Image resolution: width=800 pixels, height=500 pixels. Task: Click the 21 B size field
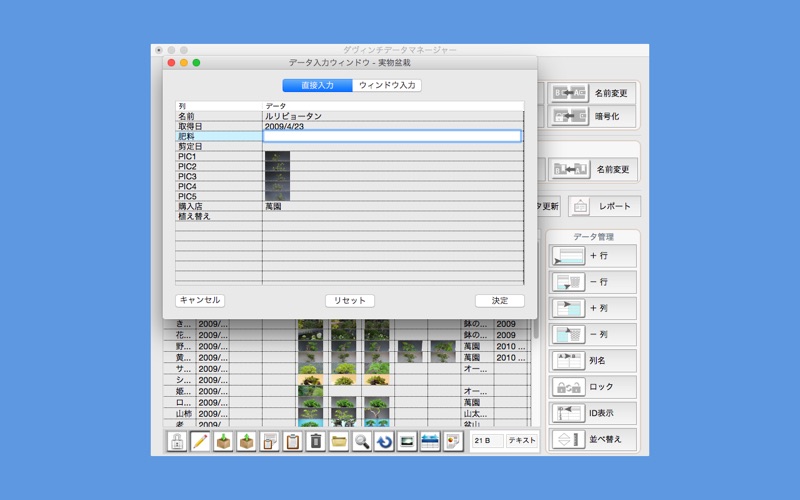point(488,440)
